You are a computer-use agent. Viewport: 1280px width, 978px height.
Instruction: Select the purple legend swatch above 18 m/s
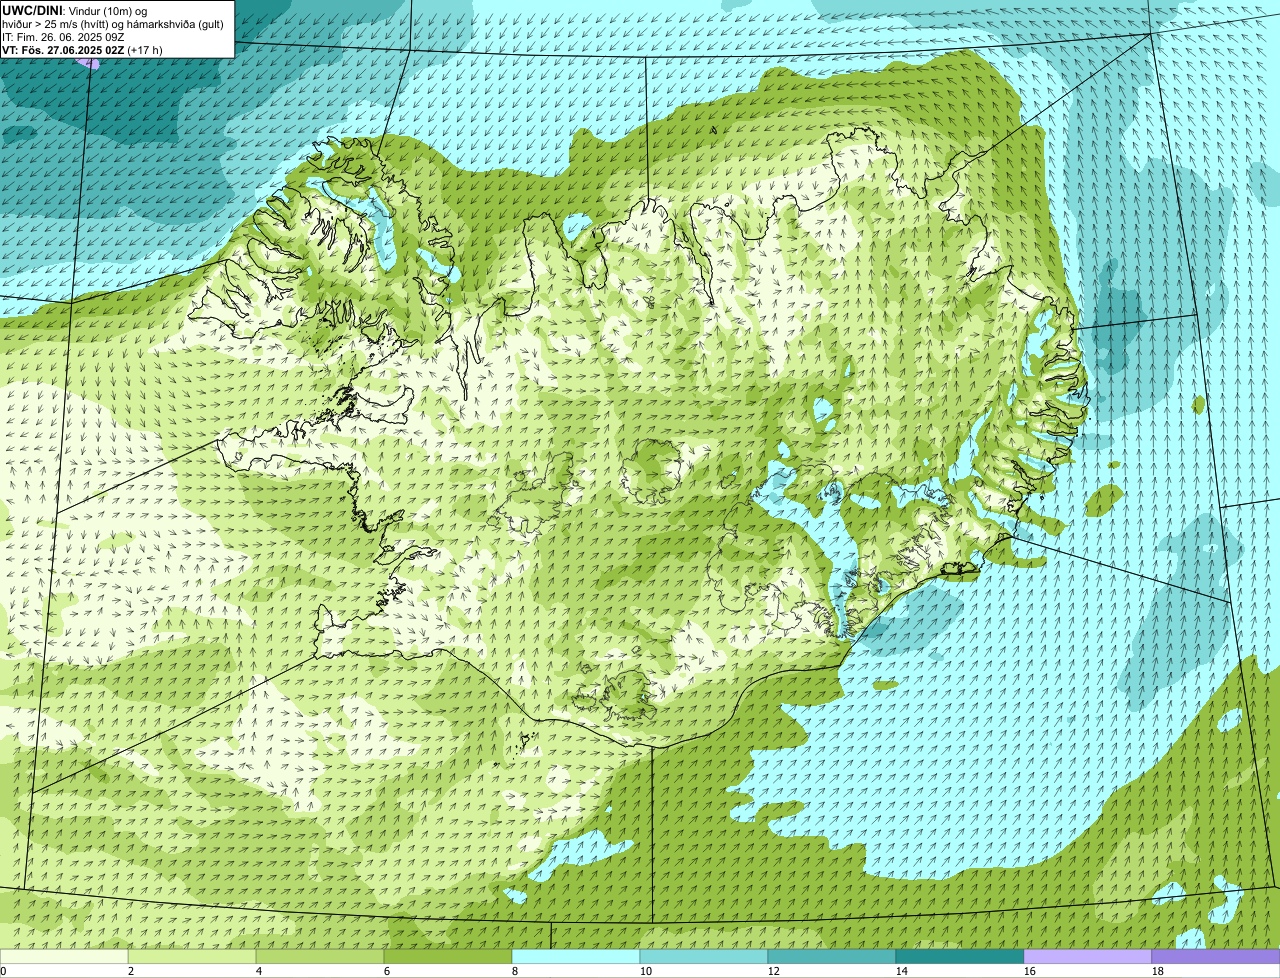[1216, 956]
